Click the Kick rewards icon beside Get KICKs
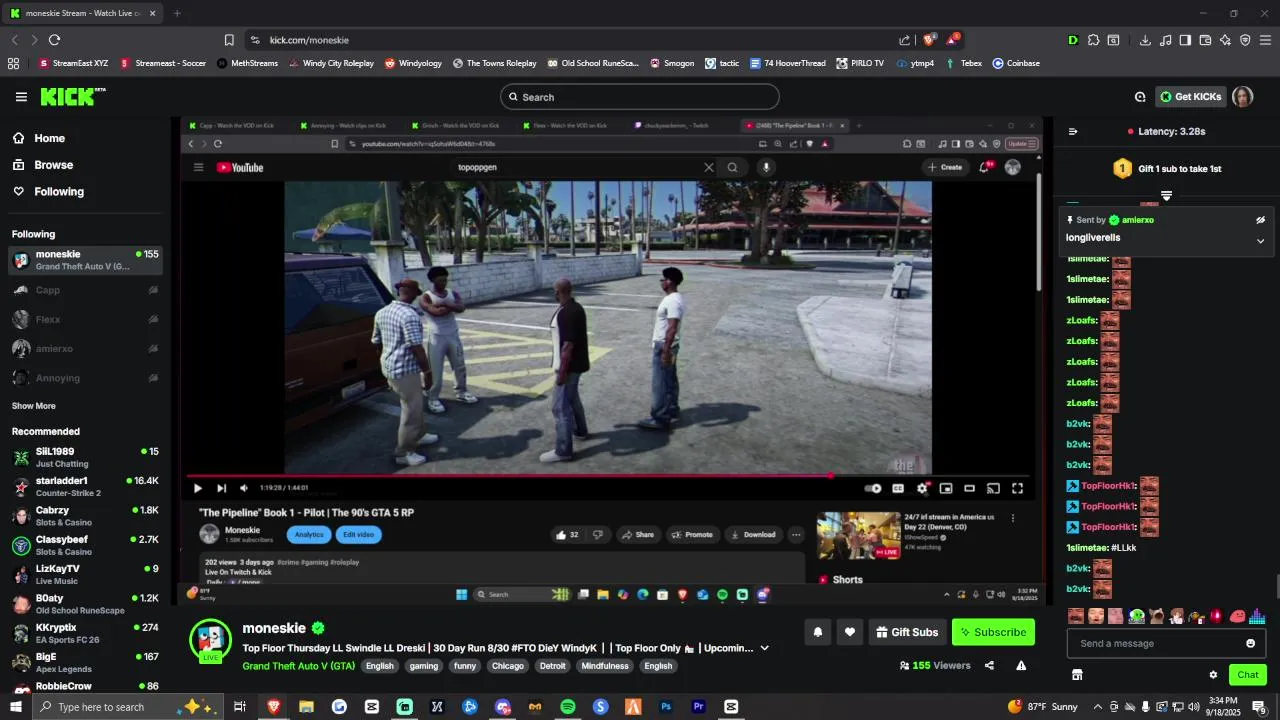The height and width of the screenshot is (720, 1280). (1140, 97)
